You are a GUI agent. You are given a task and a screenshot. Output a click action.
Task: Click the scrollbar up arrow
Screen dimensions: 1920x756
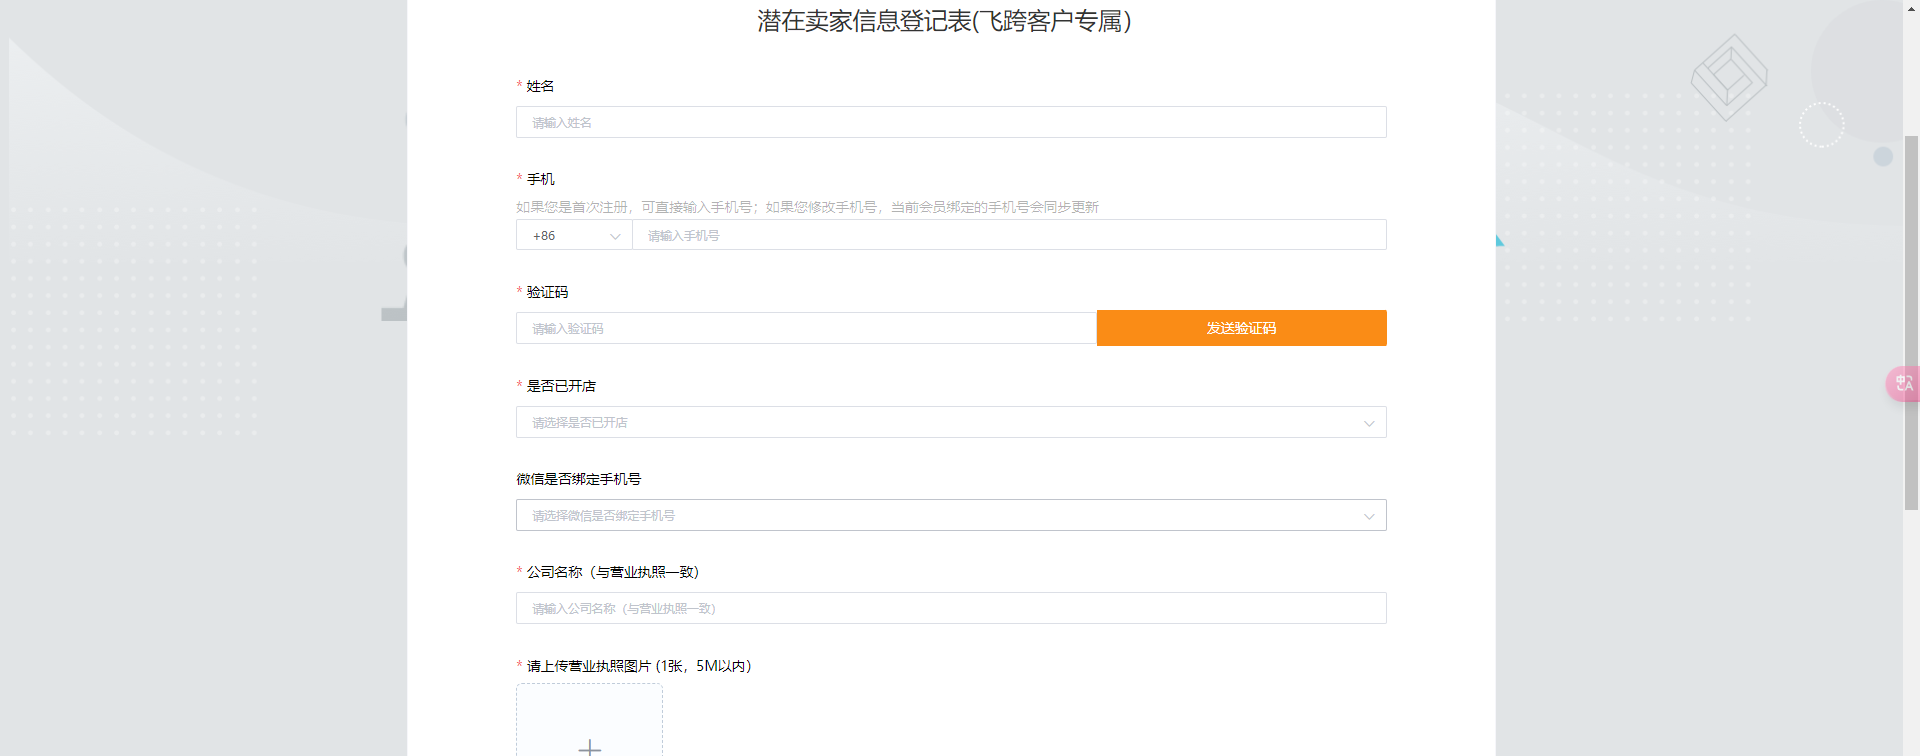[1911, 8]
